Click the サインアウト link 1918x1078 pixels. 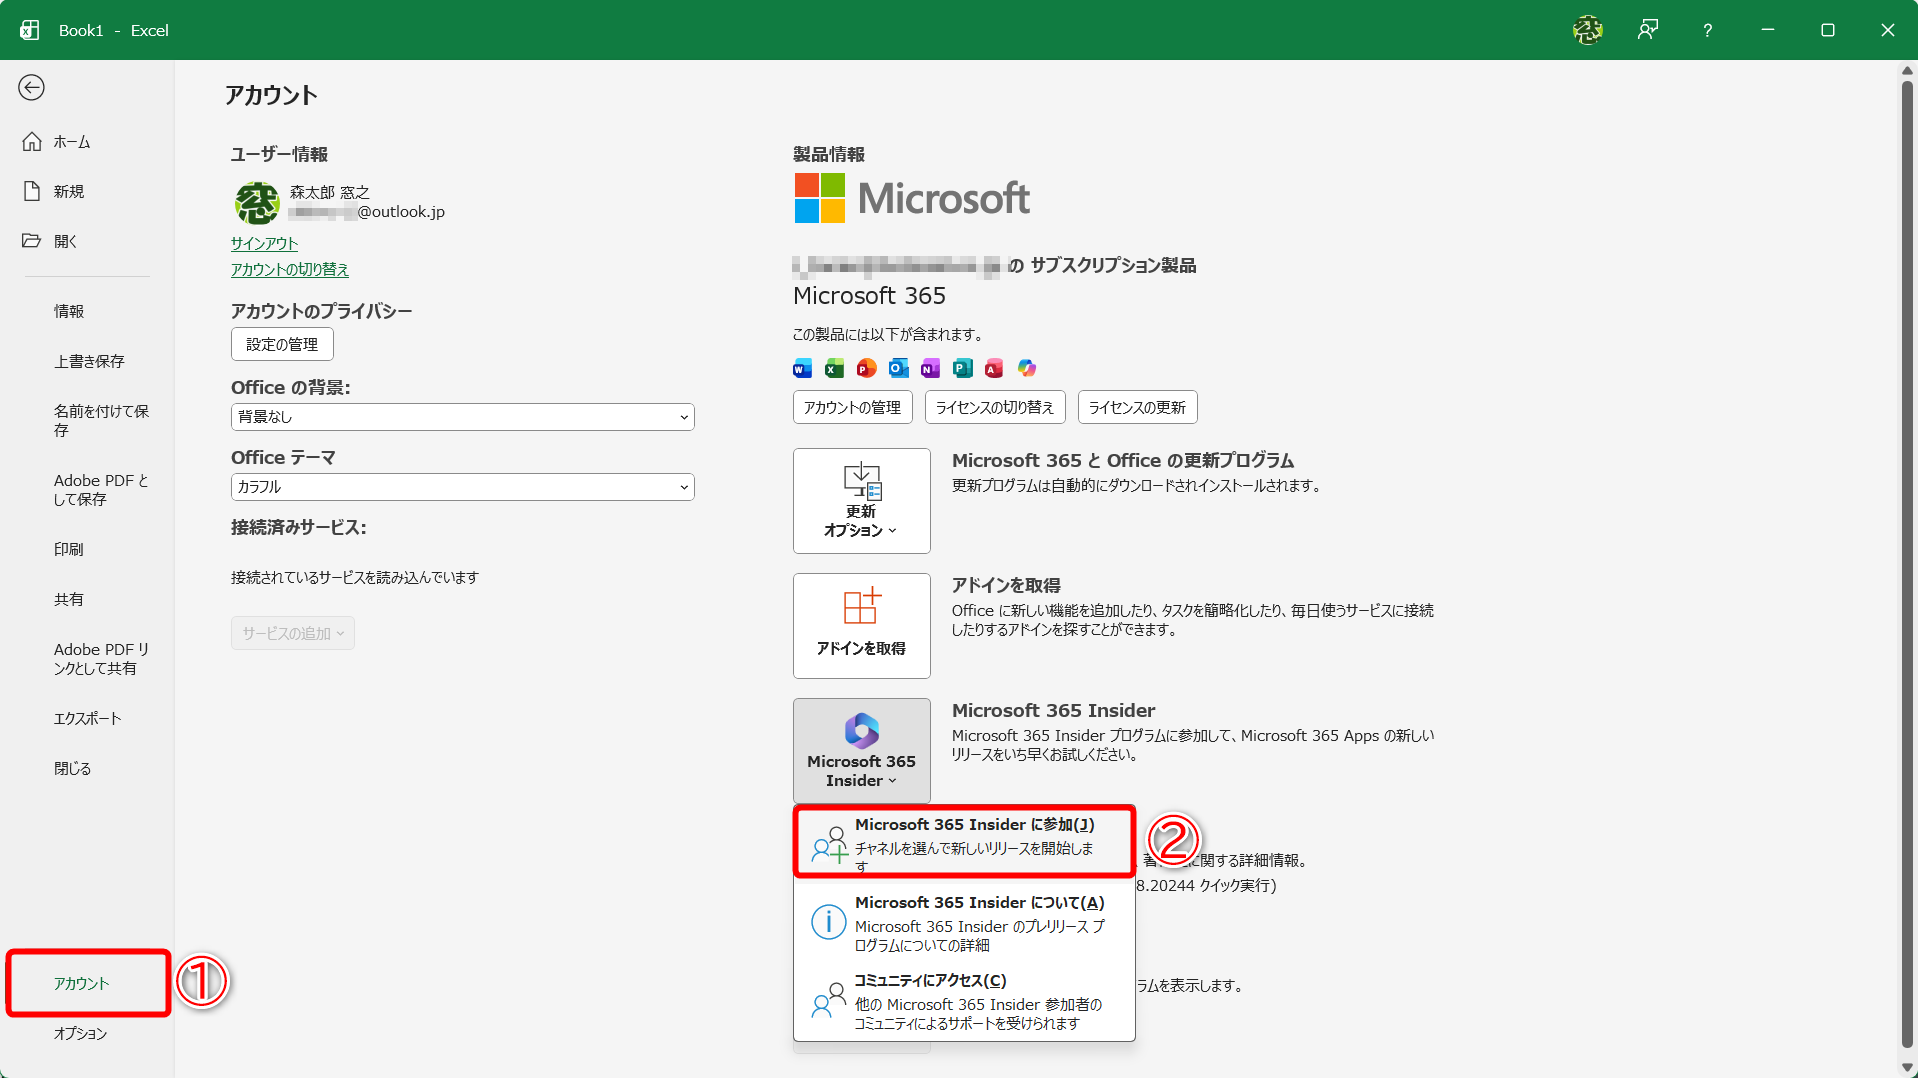tap(263, 243)
